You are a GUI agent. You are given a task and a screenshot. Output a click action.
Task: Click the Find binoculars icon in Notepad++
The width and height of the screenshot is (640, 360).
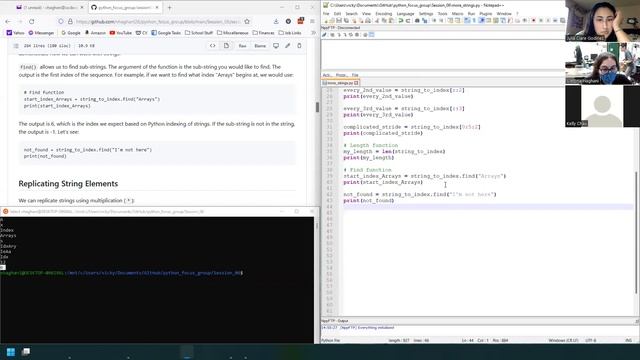coord(417,20)
